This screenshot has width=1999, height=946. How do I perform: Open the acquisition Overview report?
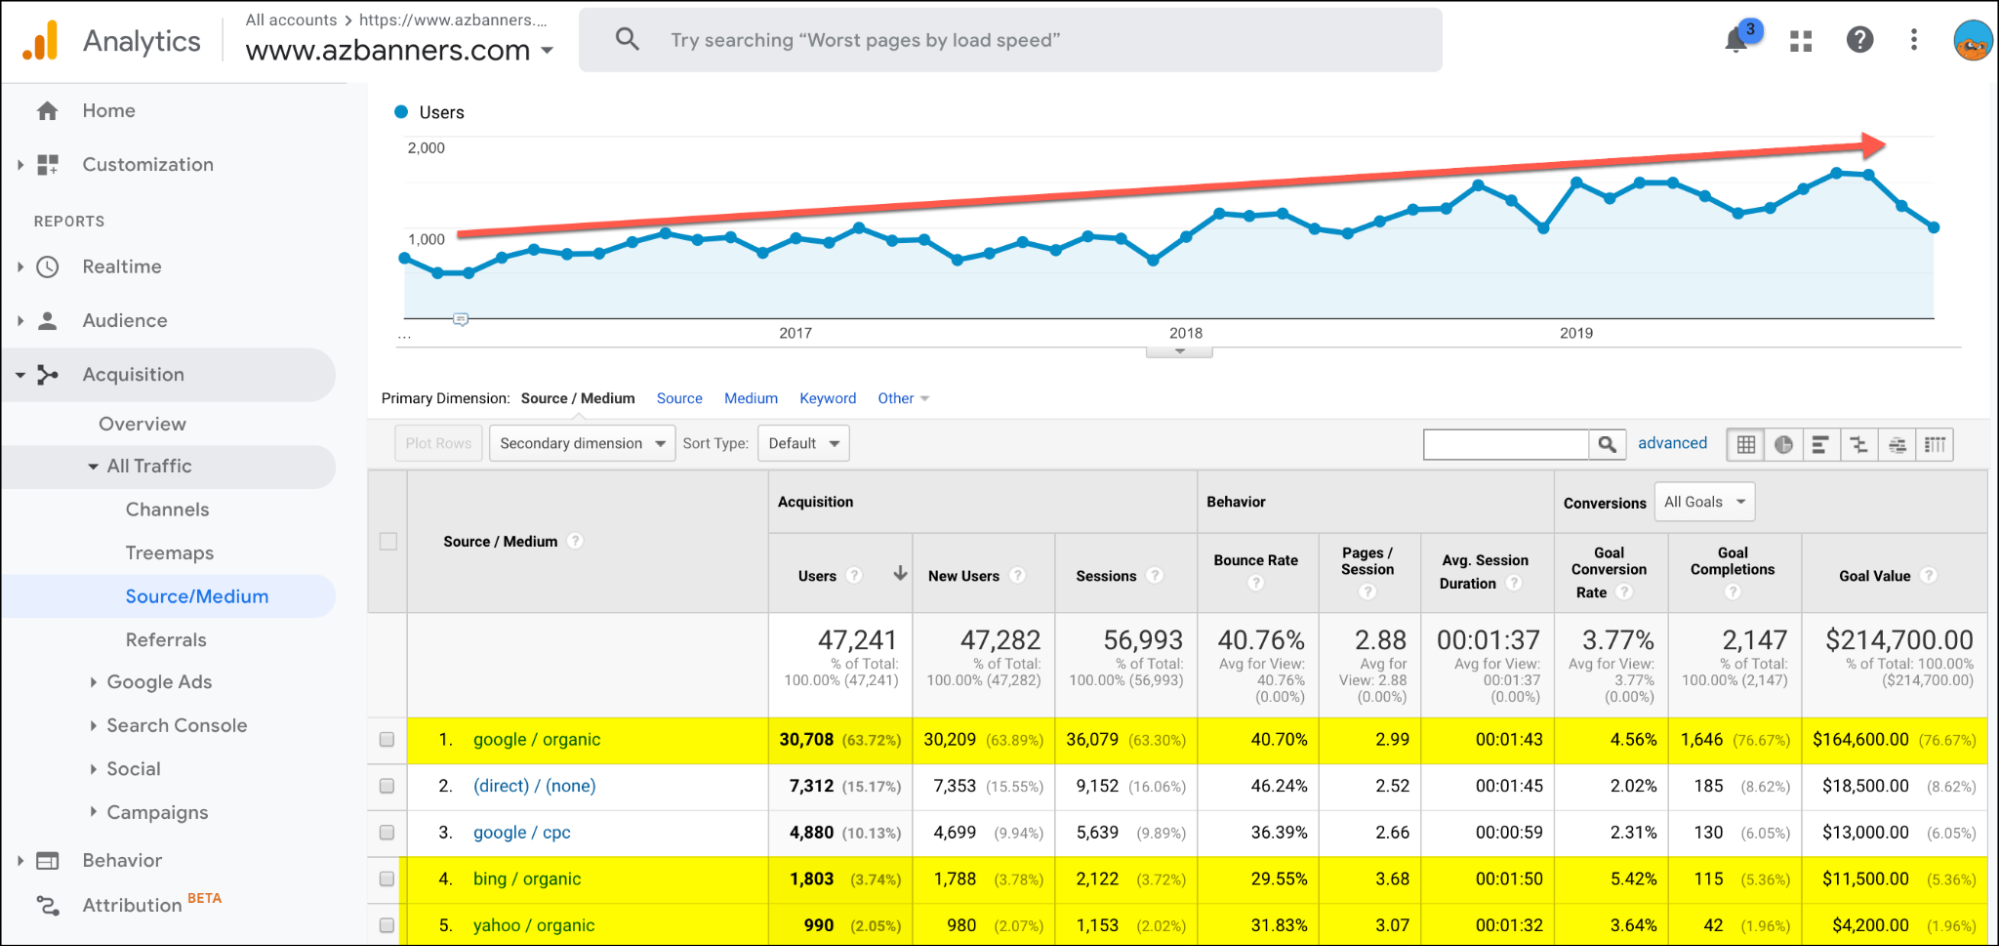pos(142,424)
